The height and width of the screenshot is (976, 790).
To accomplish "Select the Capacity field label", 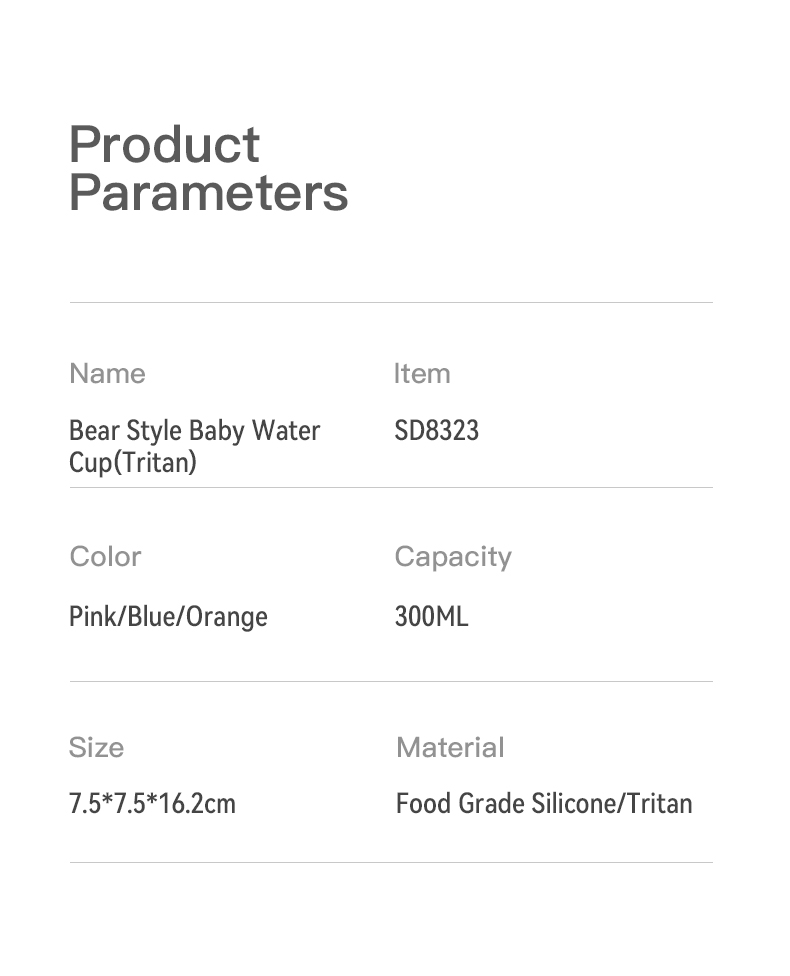I will pyautogui.click(x=452, y=557).
